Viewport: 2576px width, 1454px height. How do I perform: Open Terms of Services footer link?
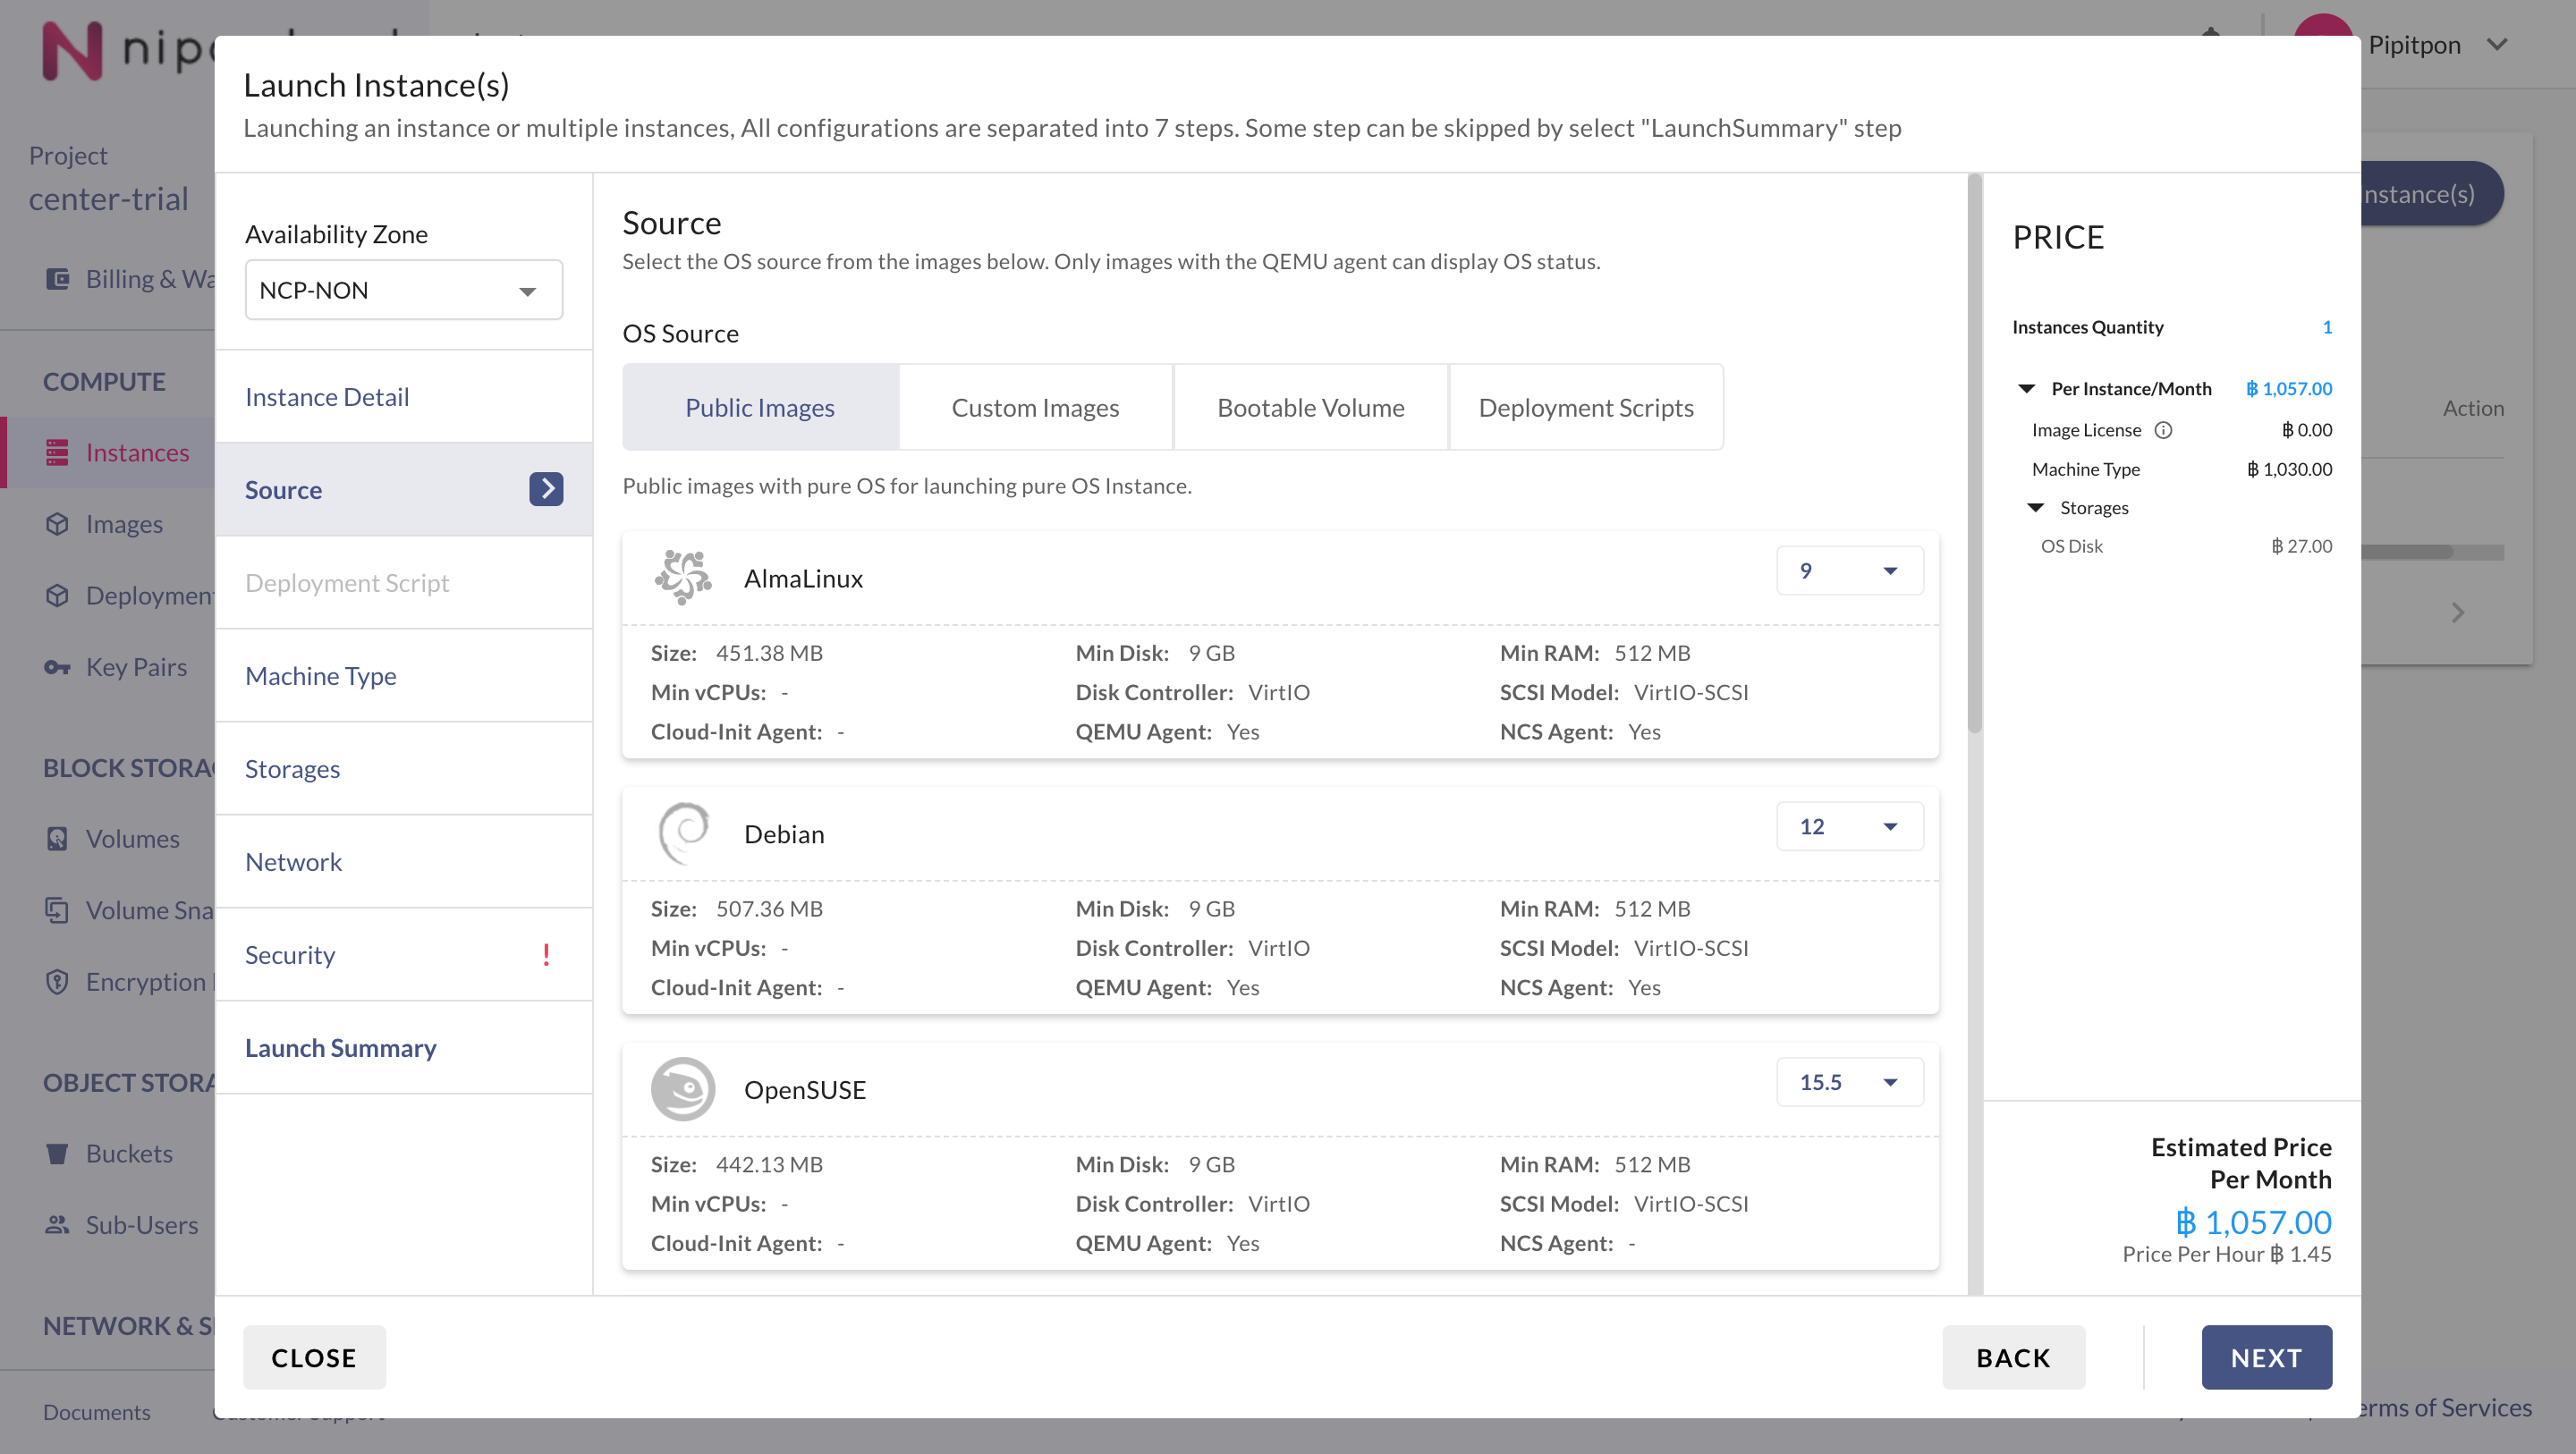[2446, 1407]
